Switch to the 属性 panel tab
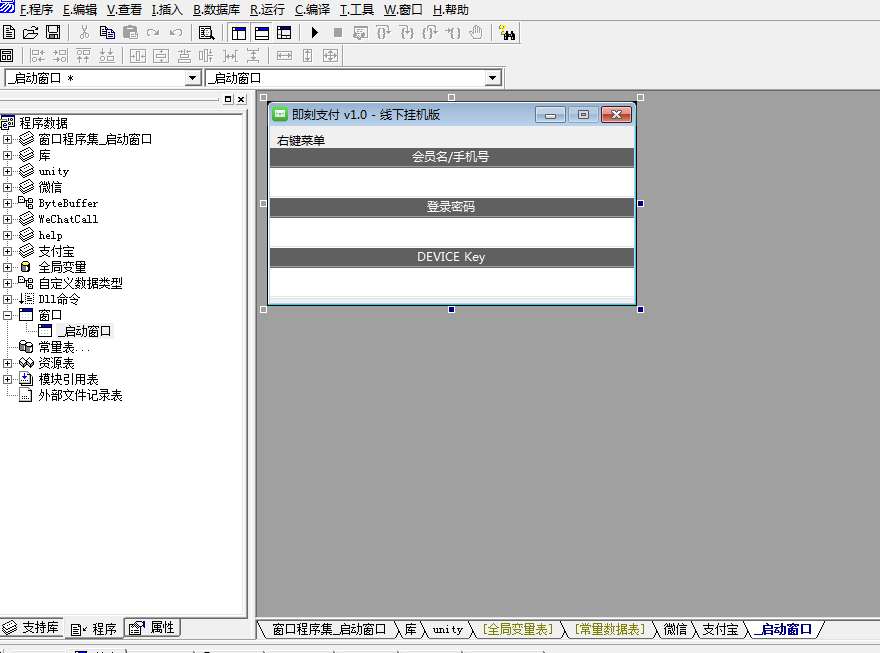This screenshot has height=653, width=880. pyautogui.click(x=153, y=628)
